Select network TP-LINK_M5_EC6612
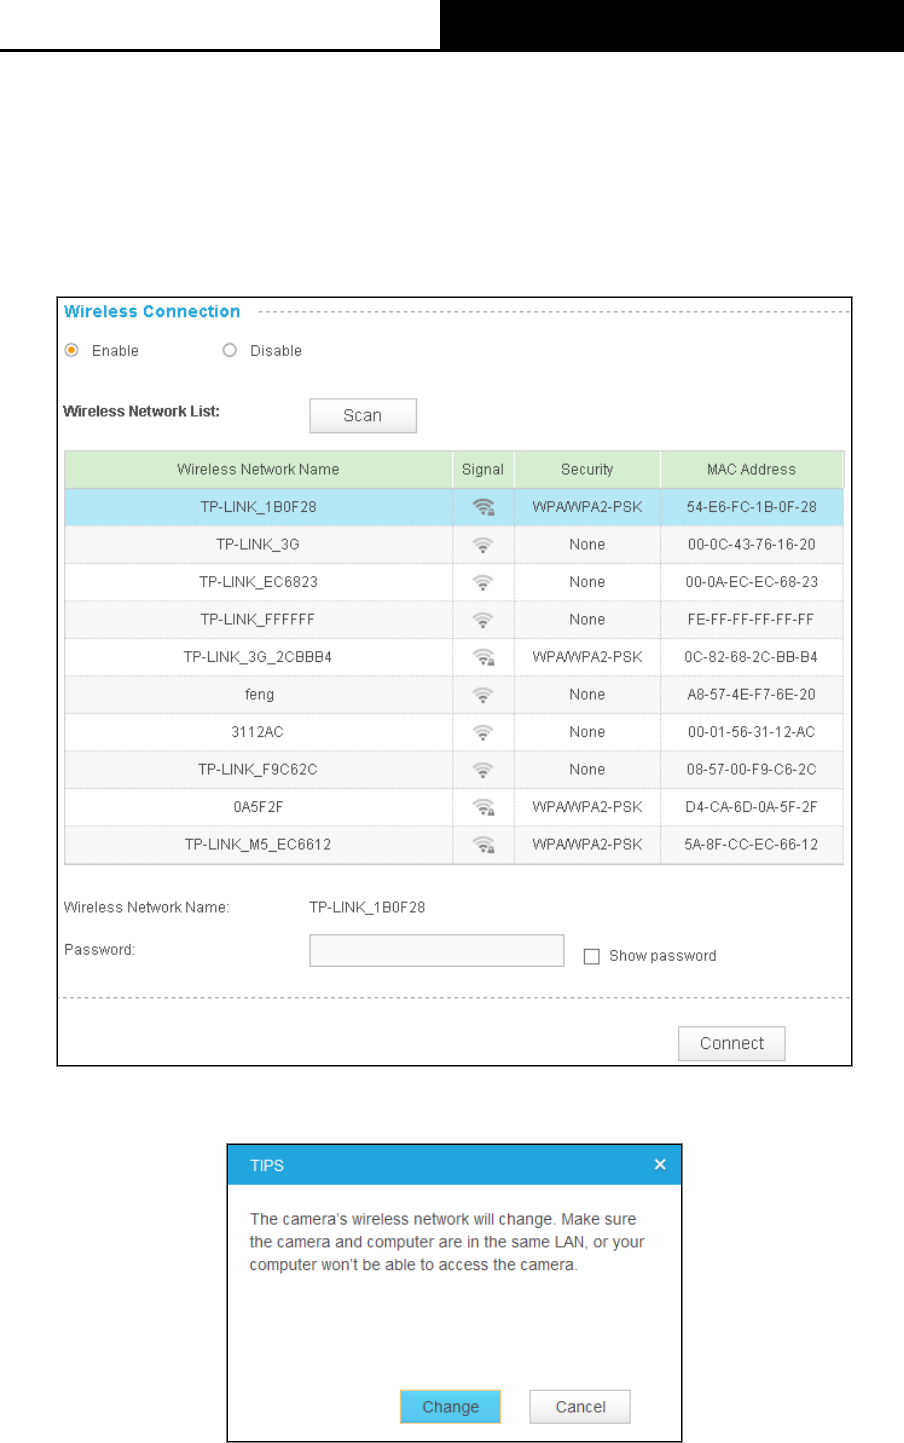904x1443 pixels. tap(258, 844)
